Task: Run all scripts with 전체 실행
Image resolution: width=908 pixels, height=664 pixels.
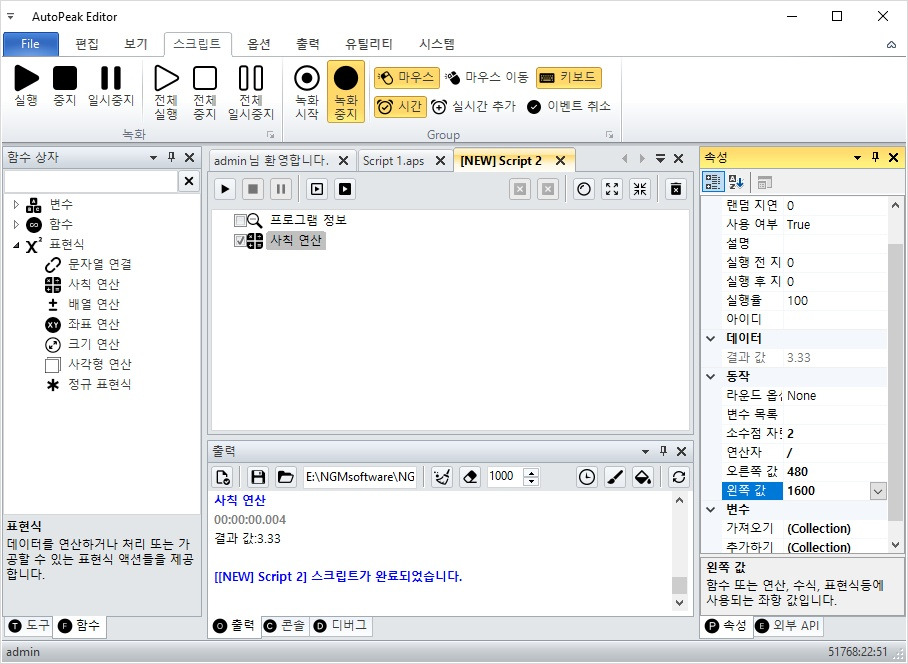Action: click(166, 91)
